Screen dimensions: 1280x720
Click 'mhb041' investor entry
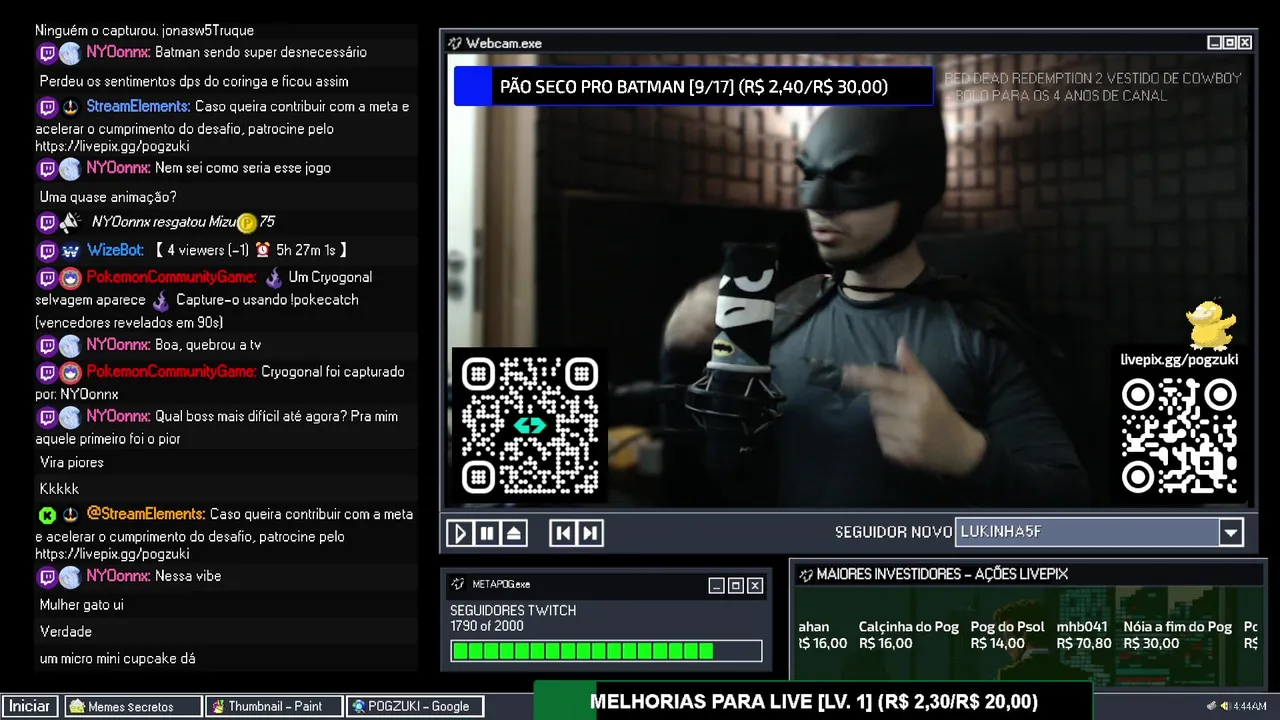tap(1083, 635)
